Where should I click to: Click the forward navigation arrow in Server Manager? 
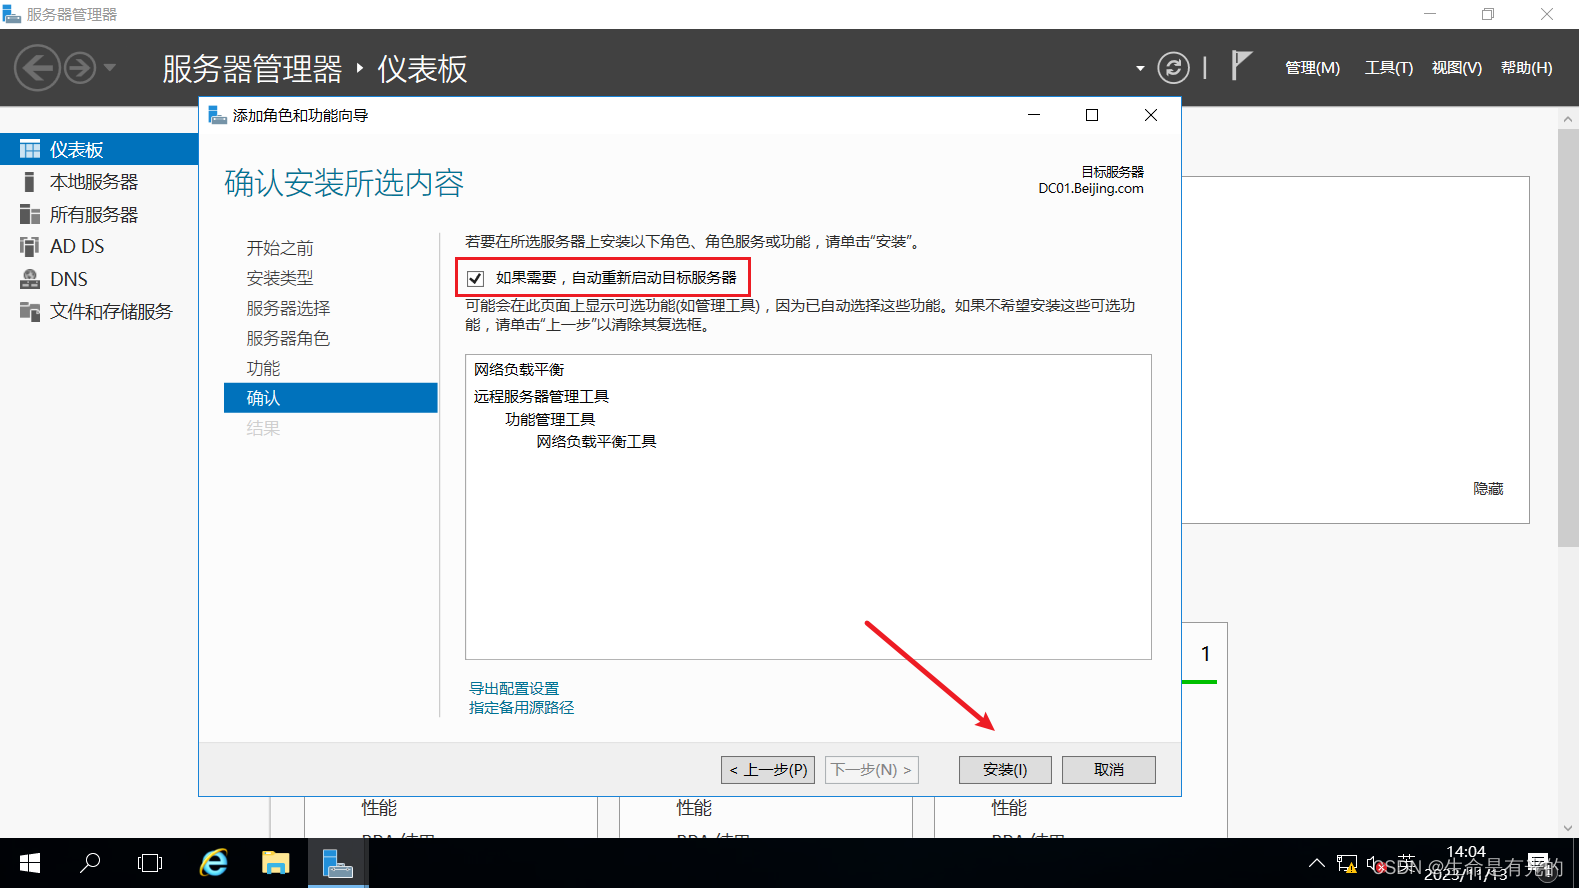[80, 68]
